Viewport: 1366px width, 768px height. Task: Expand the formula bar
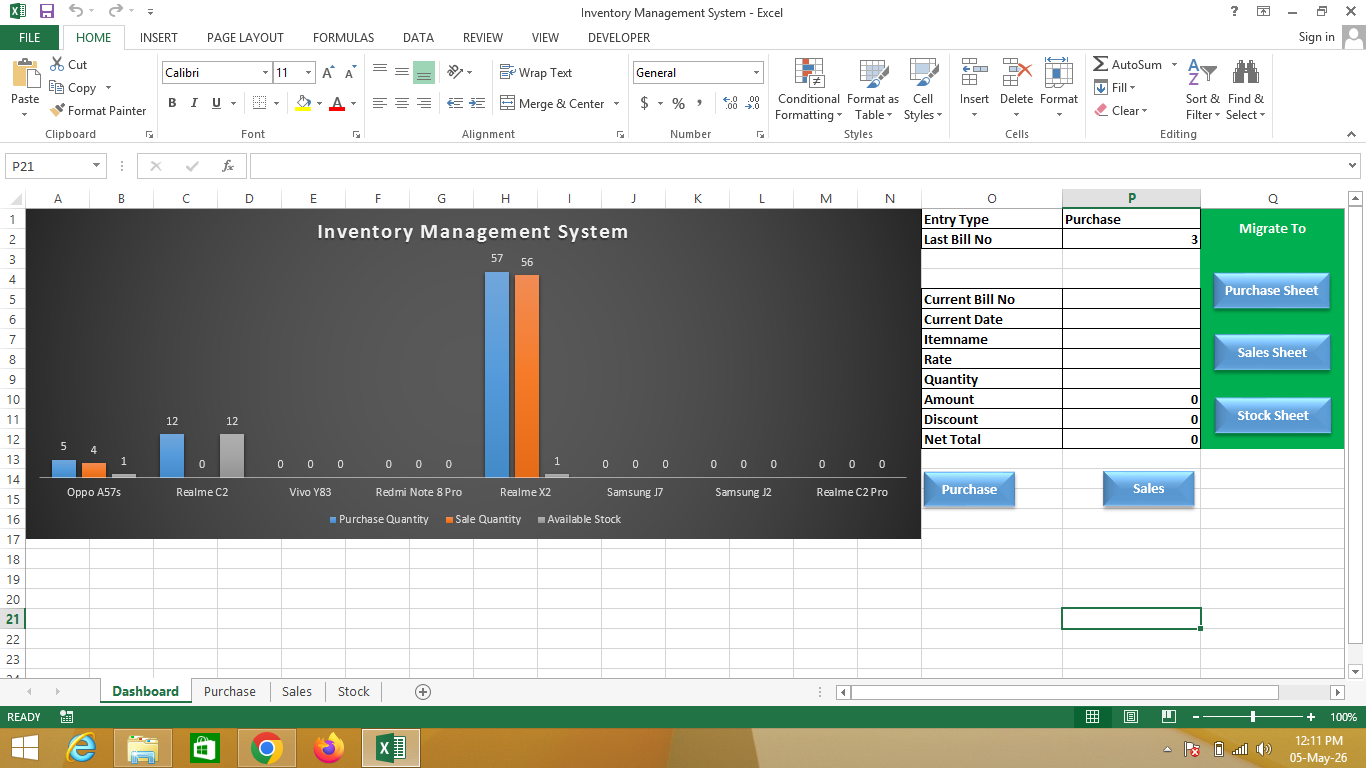(1353, 166)
